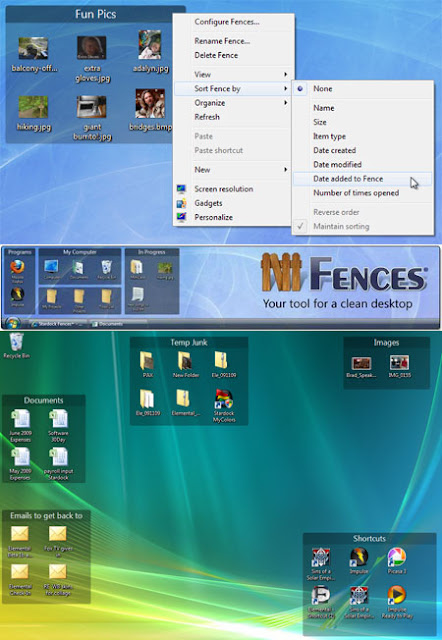Expand the Sort Fence by submenu

[x=233, y=89]
